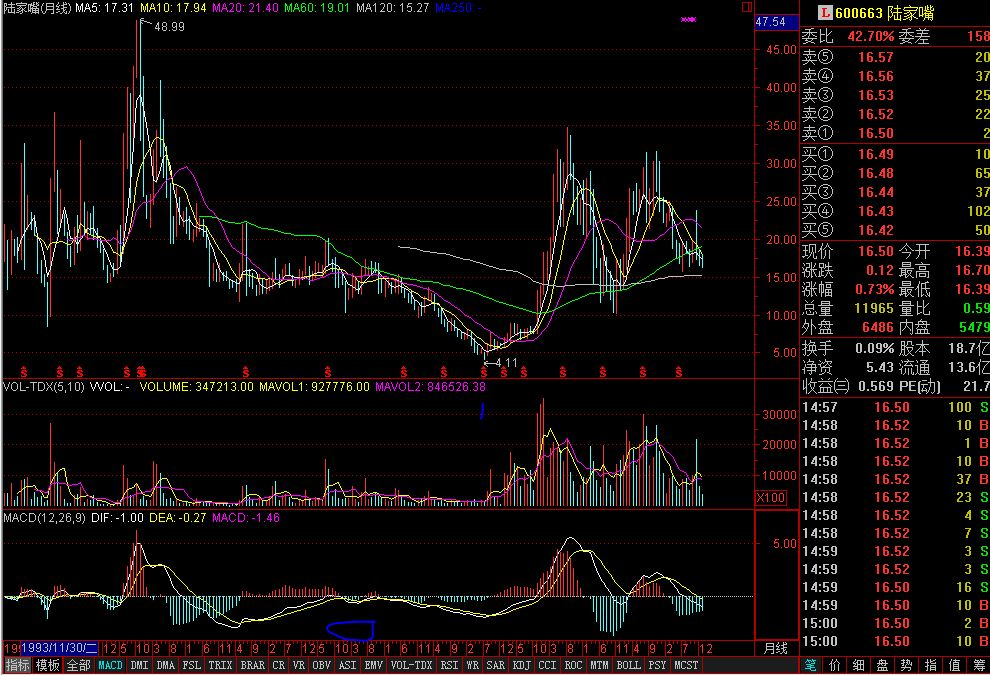Click the blue mark in volume panel
The width and height of the screenshot is (990, 675).
pyautogui.click(x=483, y=410)
